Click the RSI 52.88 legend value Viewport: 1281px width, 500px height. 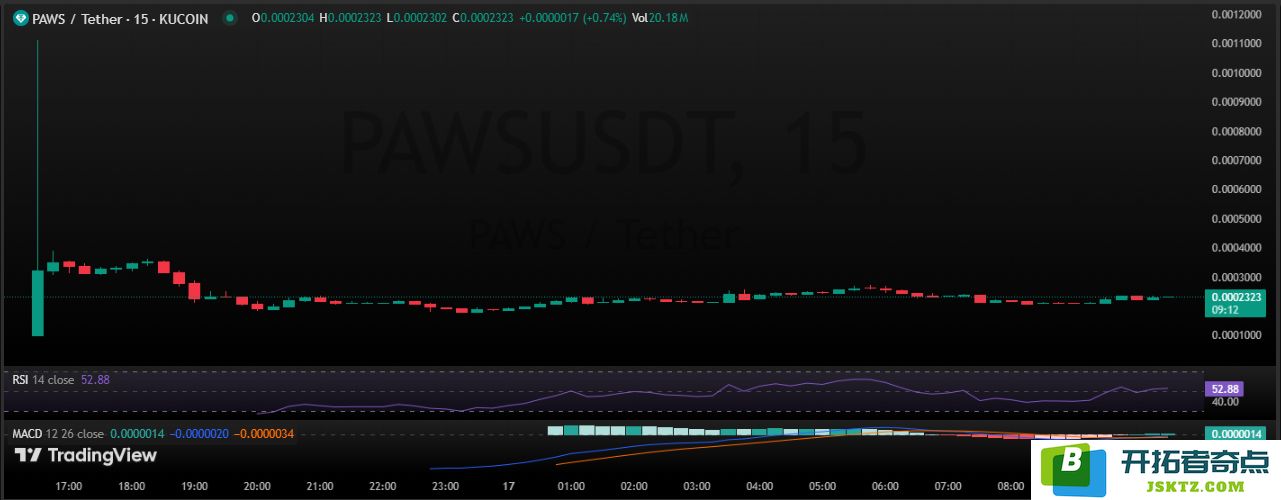coord(95,380)
